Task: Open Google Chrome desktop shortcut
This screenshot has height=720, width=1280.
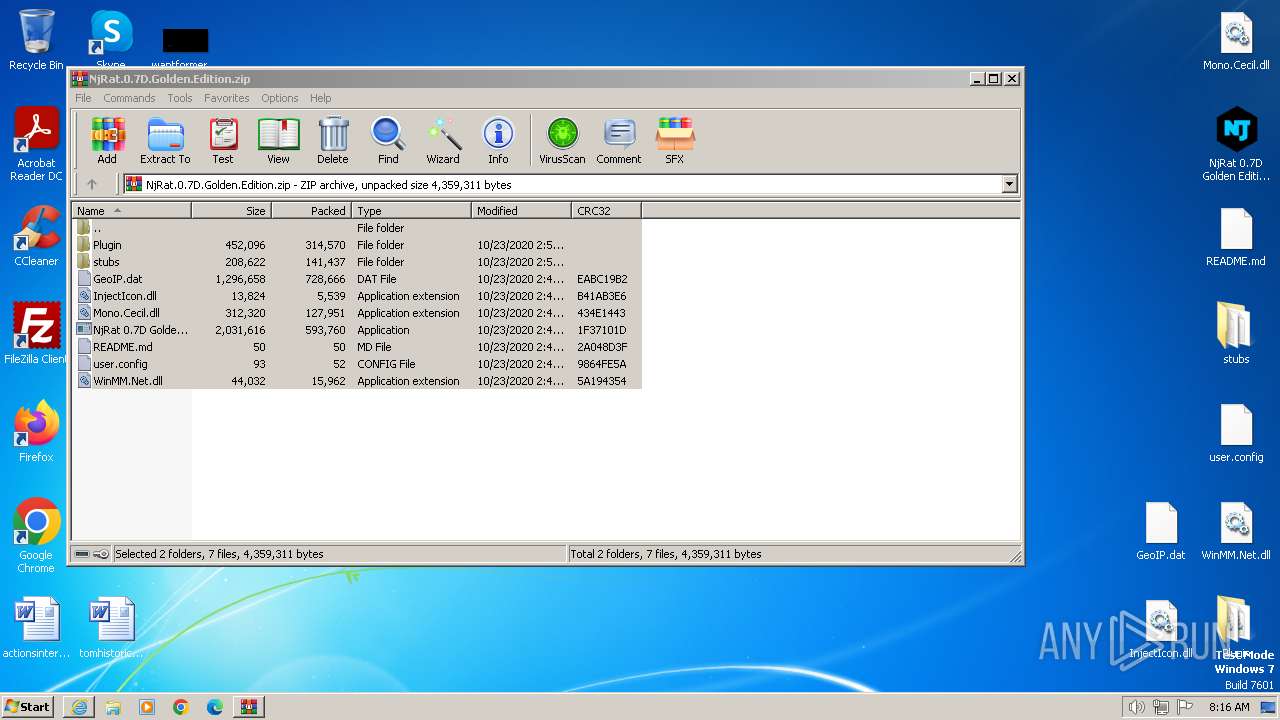Action: click(36, 536)
